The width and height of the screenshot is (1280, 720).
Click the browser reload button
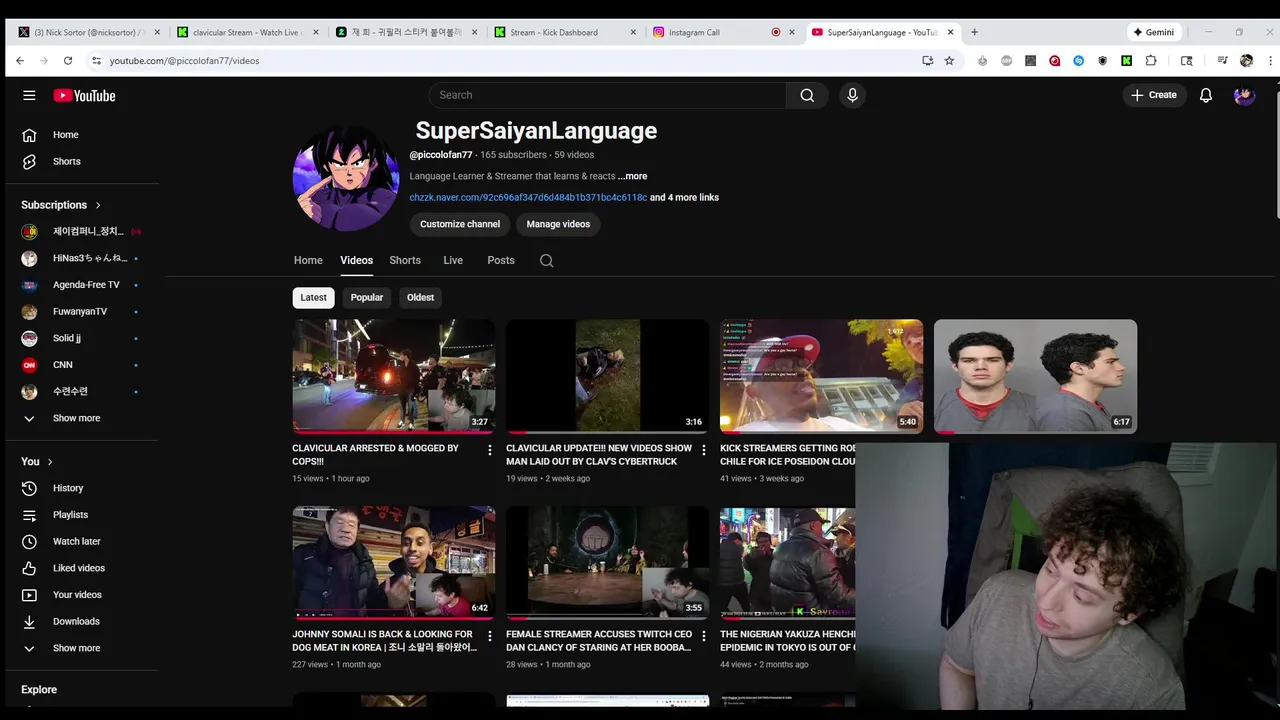(x=68, y=61)
